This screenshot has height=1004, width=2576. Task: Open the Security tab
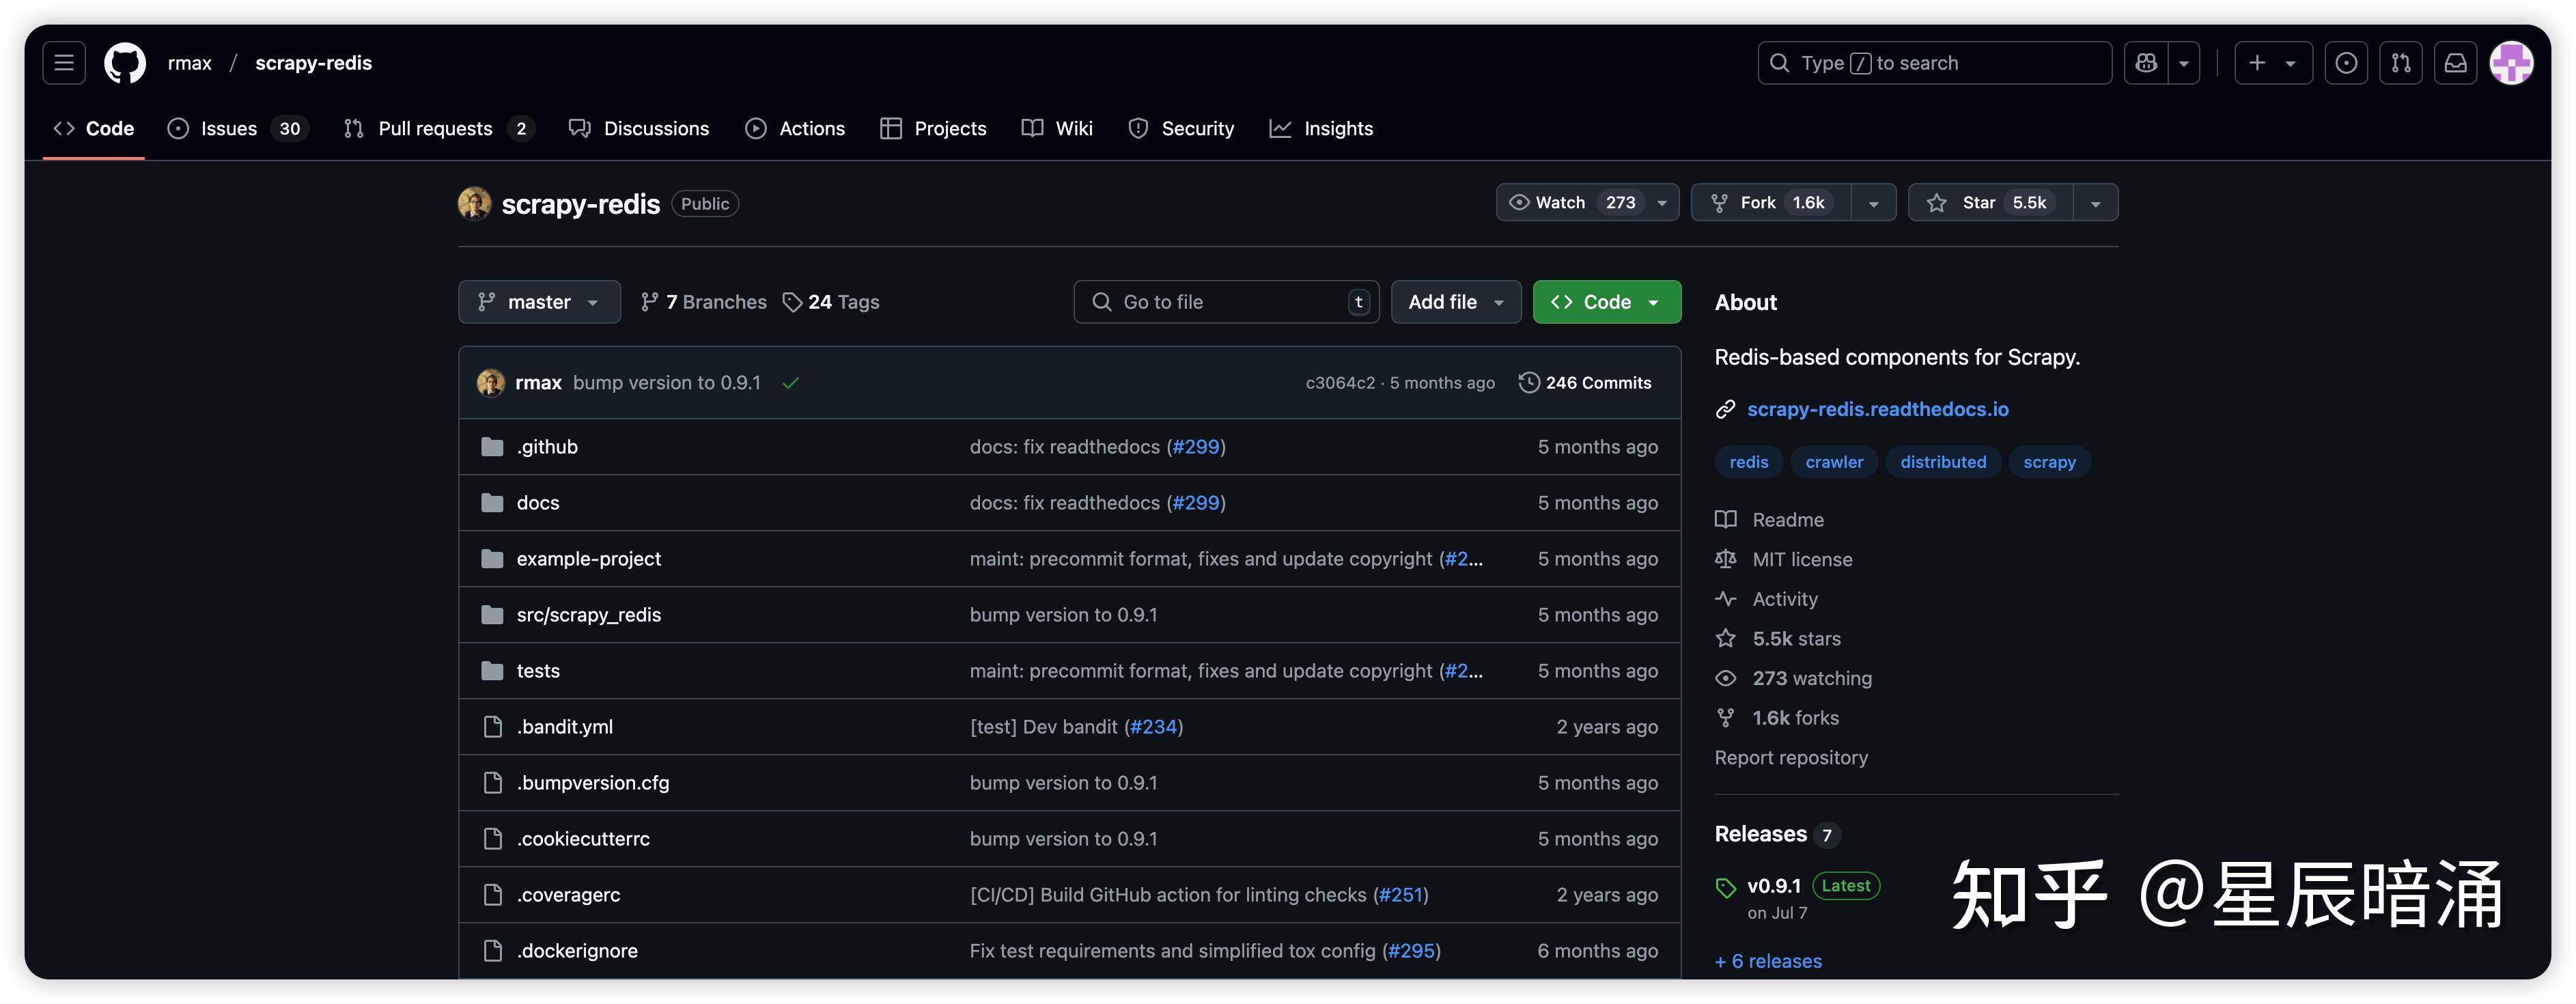pos(1181,129)
